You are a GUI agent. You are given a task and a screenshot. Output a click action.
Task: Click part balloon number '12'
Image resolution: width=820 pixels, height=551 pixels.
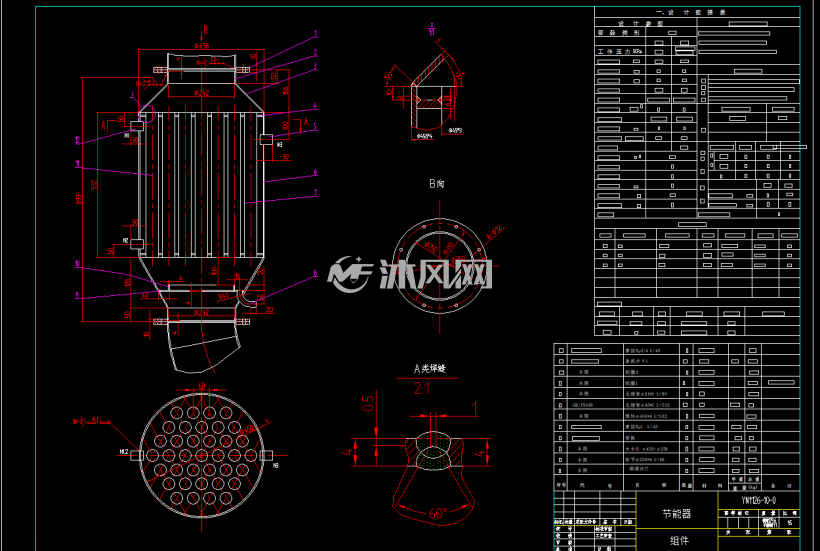point(77,140)
